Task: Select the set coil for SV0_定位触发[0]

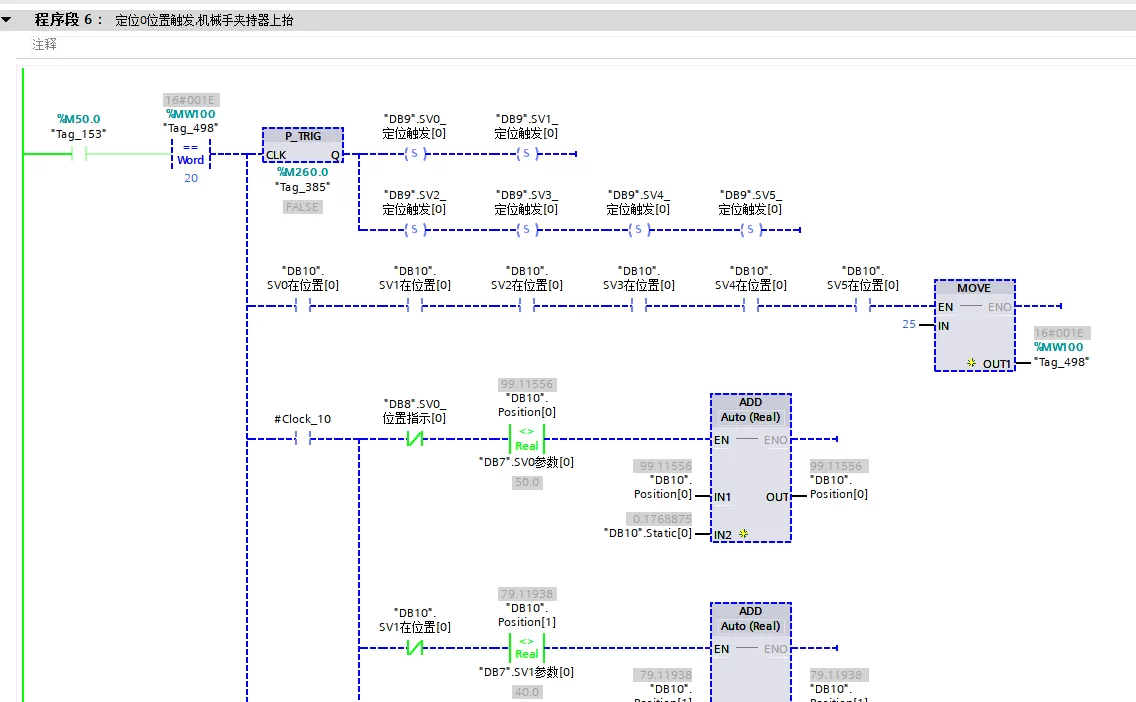Action: point(414,154)
